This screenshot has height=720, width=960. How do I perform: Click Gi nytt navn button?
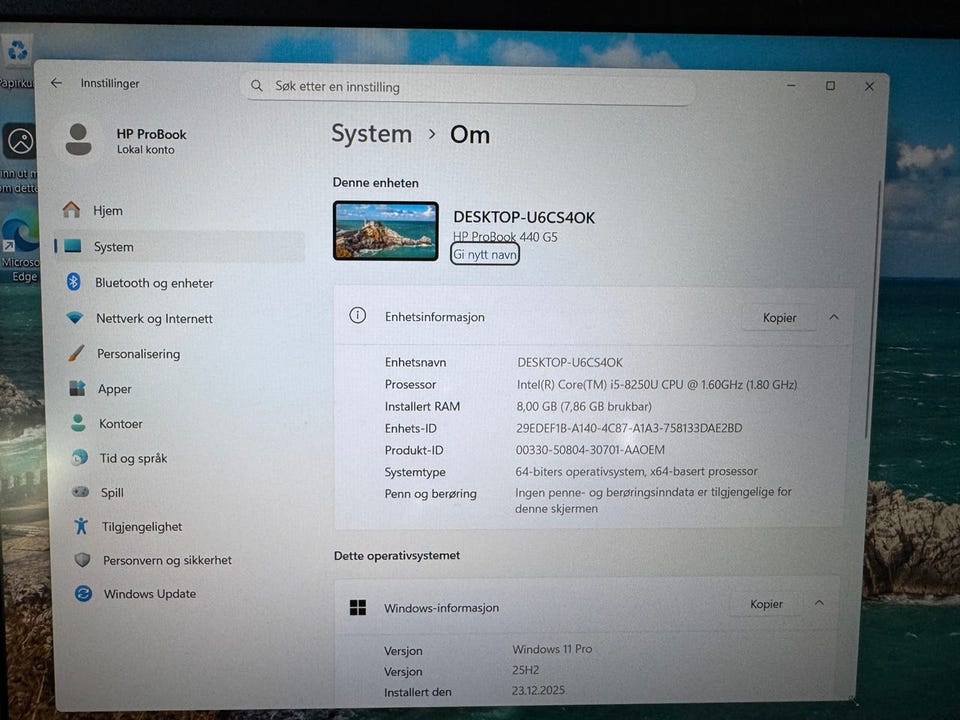485,254
